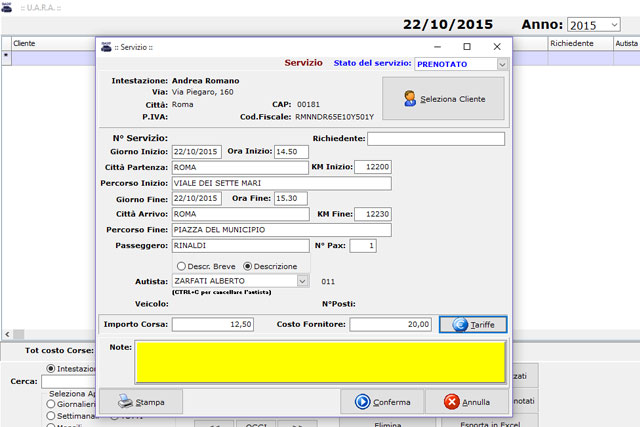Click the Cerca search field in main window

click(69, 382)
